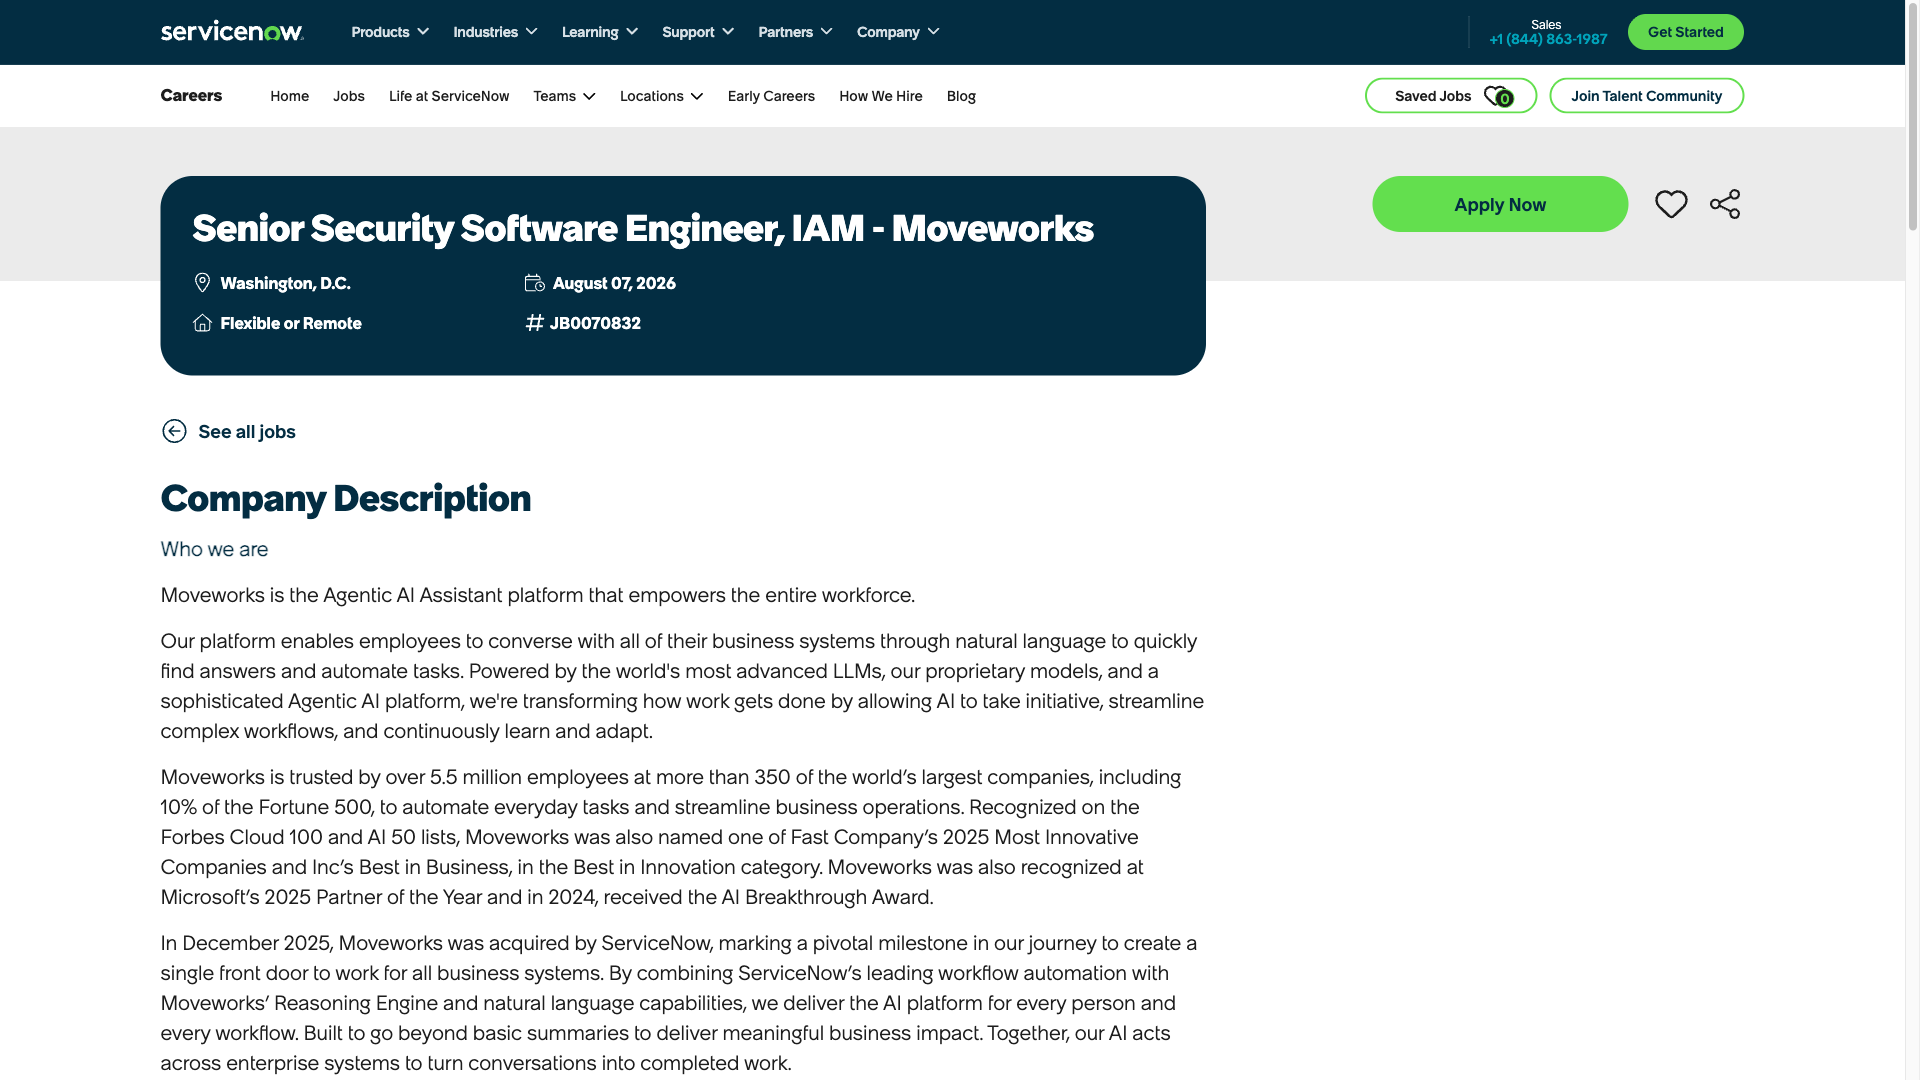
Task: Open Early Careers page
Action: point(771,96)
